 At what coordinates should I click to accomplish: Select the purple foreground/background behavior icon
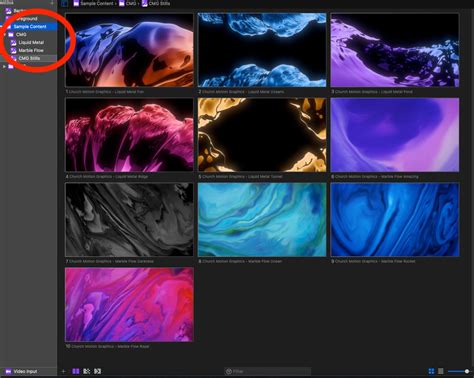point(76,371)
